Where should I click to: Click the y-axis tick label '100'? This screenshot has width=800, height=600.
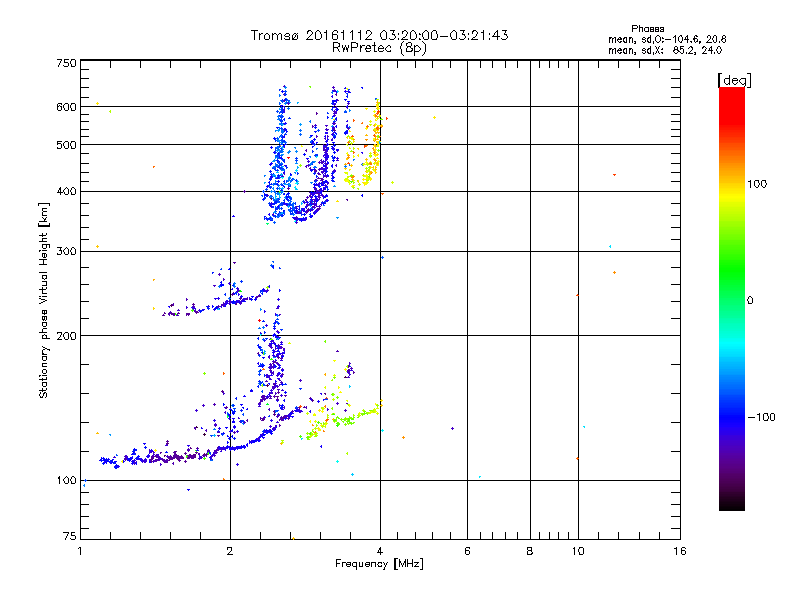coord(66,480)
